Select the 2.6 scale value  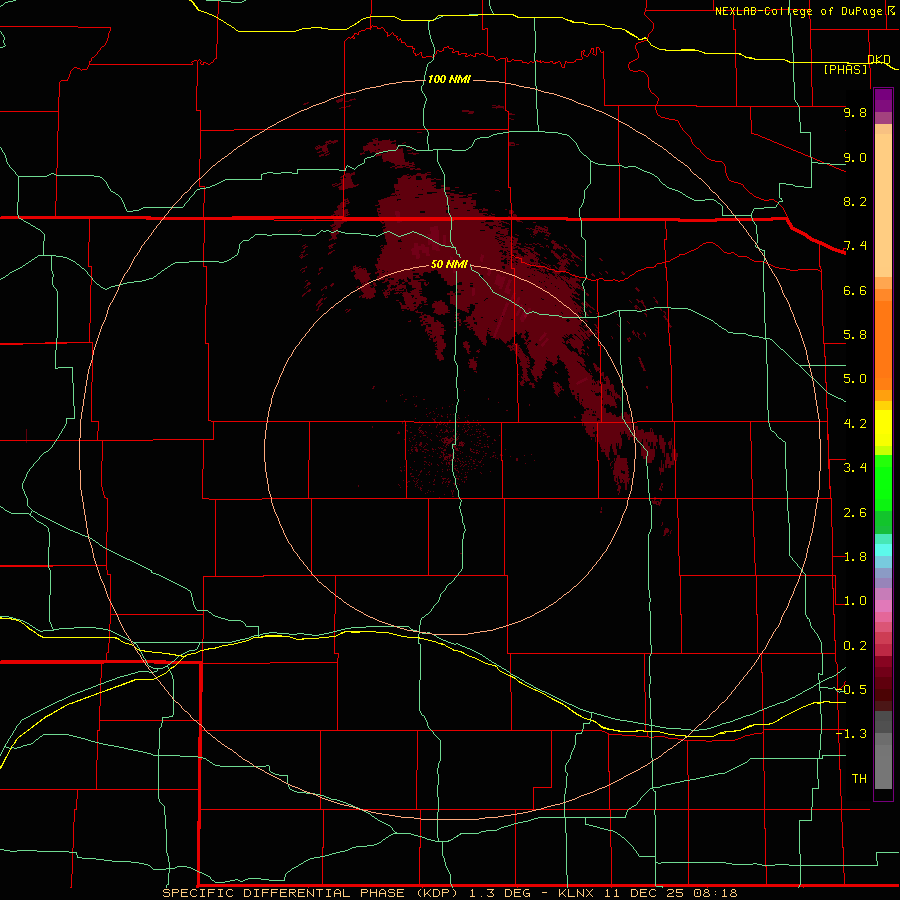pyautogui.click(x=855, y=513)
